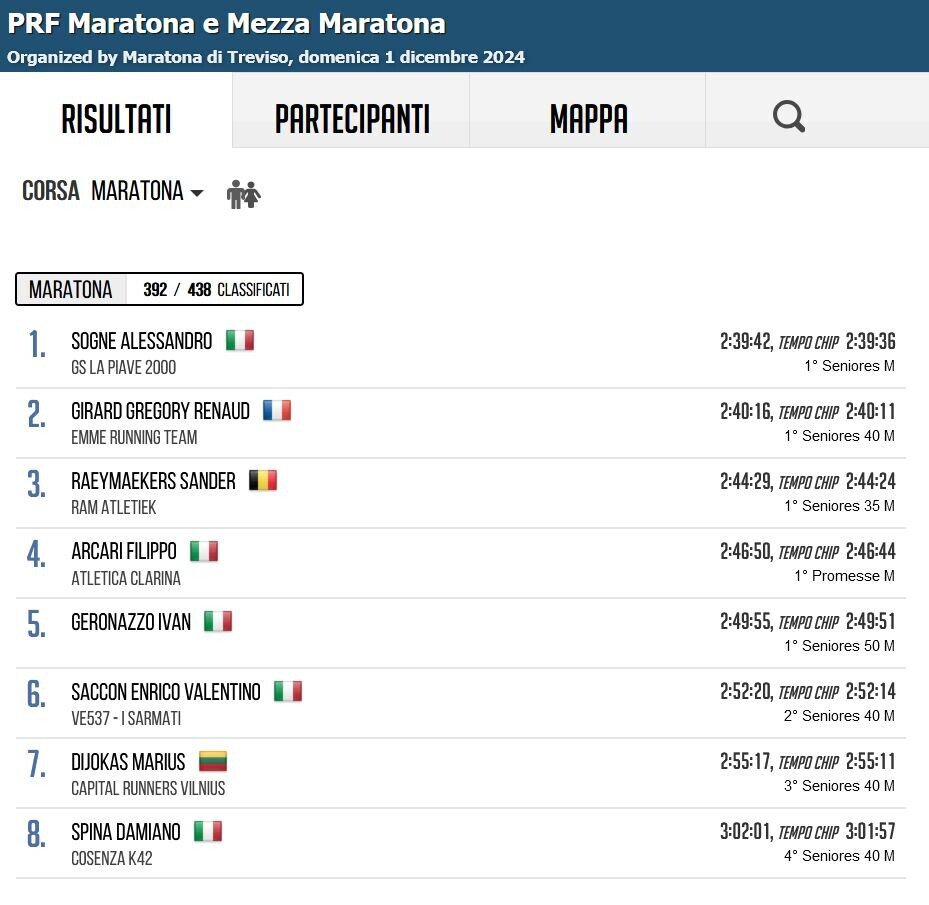Click Italian flag beside Saccon Enrico Valentino
The width and height of the screenshot is (929, 905).
[x=288, y=692]
